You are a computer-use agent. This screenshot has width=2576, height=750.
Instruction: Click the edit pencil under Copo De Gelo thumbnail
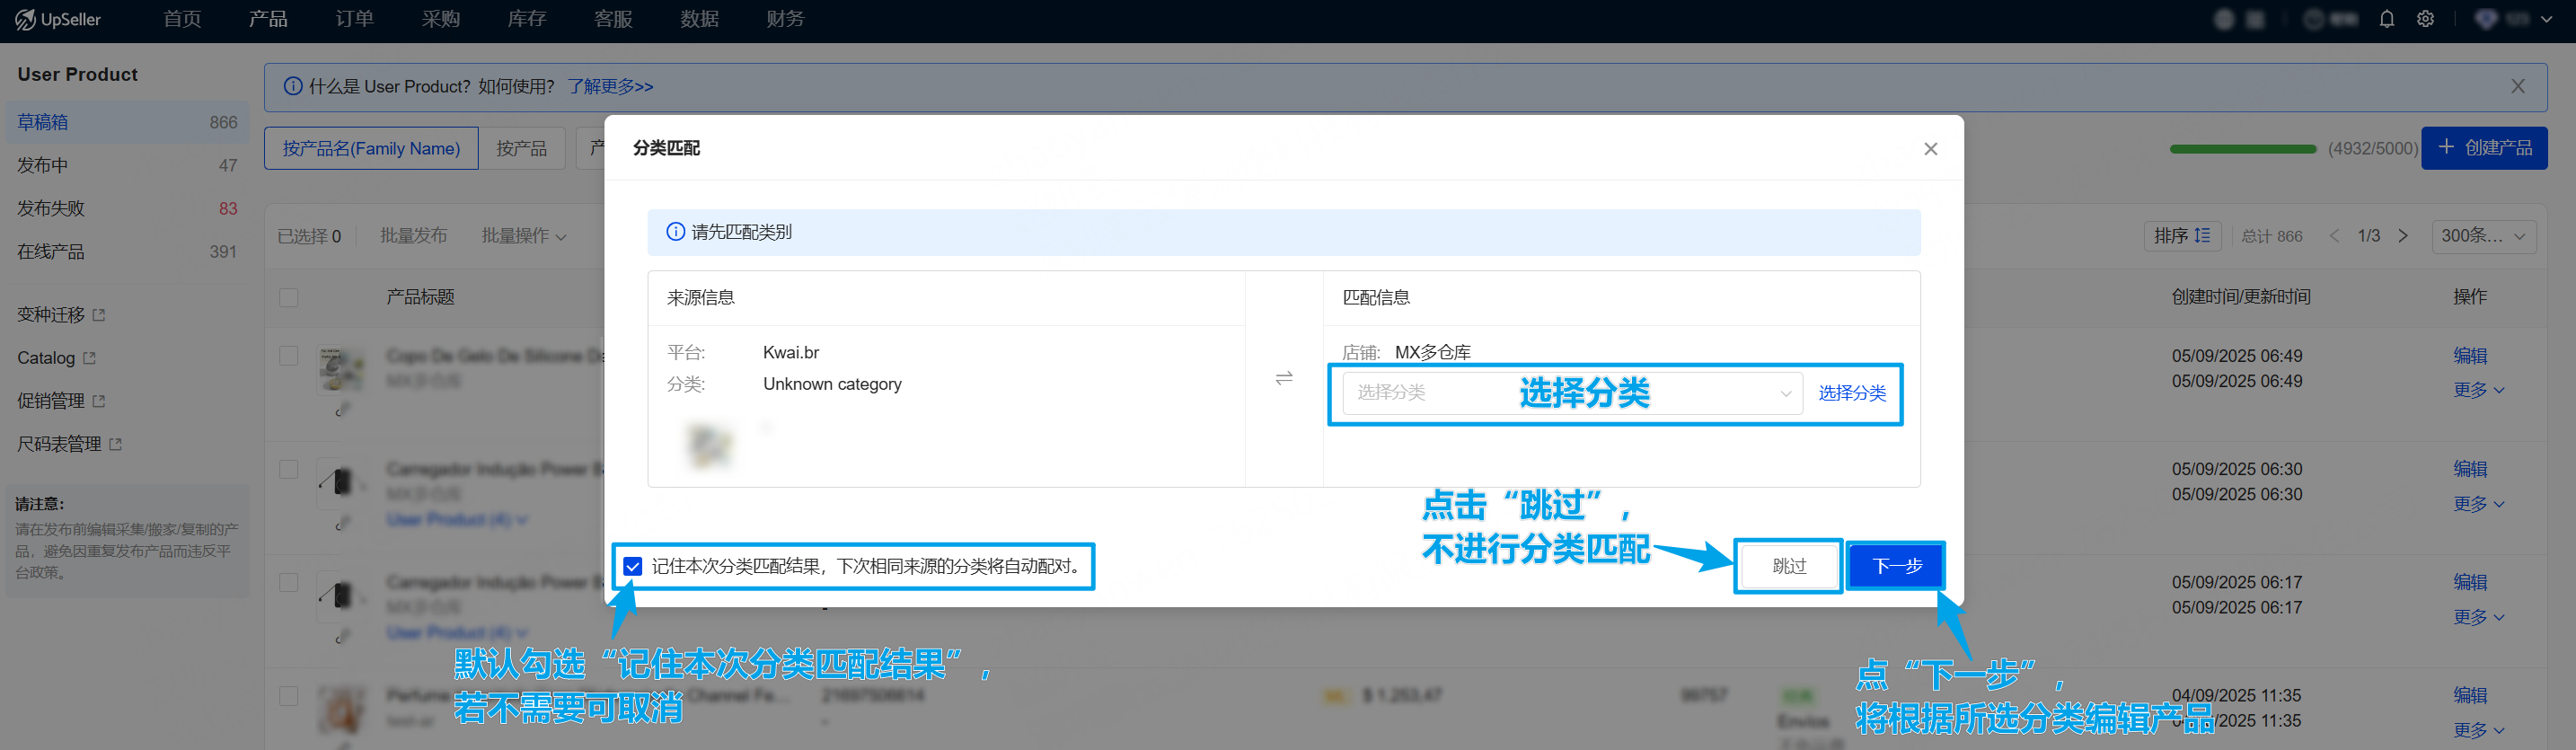tap(342, 410)
